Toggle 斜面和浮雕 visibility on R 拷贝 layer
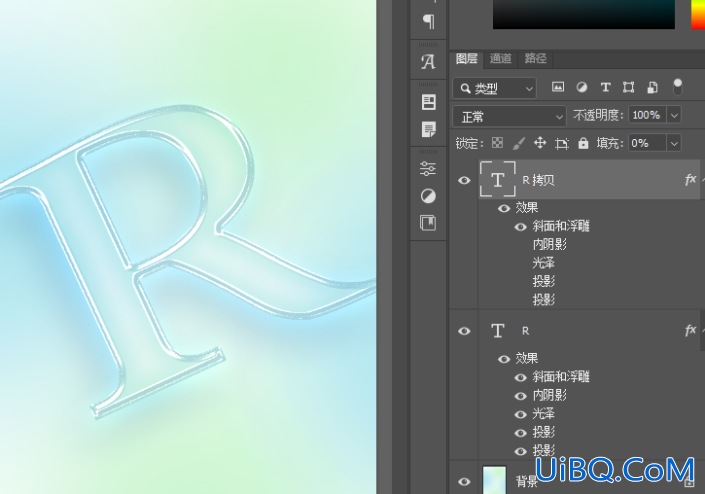The image size is (705, 494). click(521, 227)
